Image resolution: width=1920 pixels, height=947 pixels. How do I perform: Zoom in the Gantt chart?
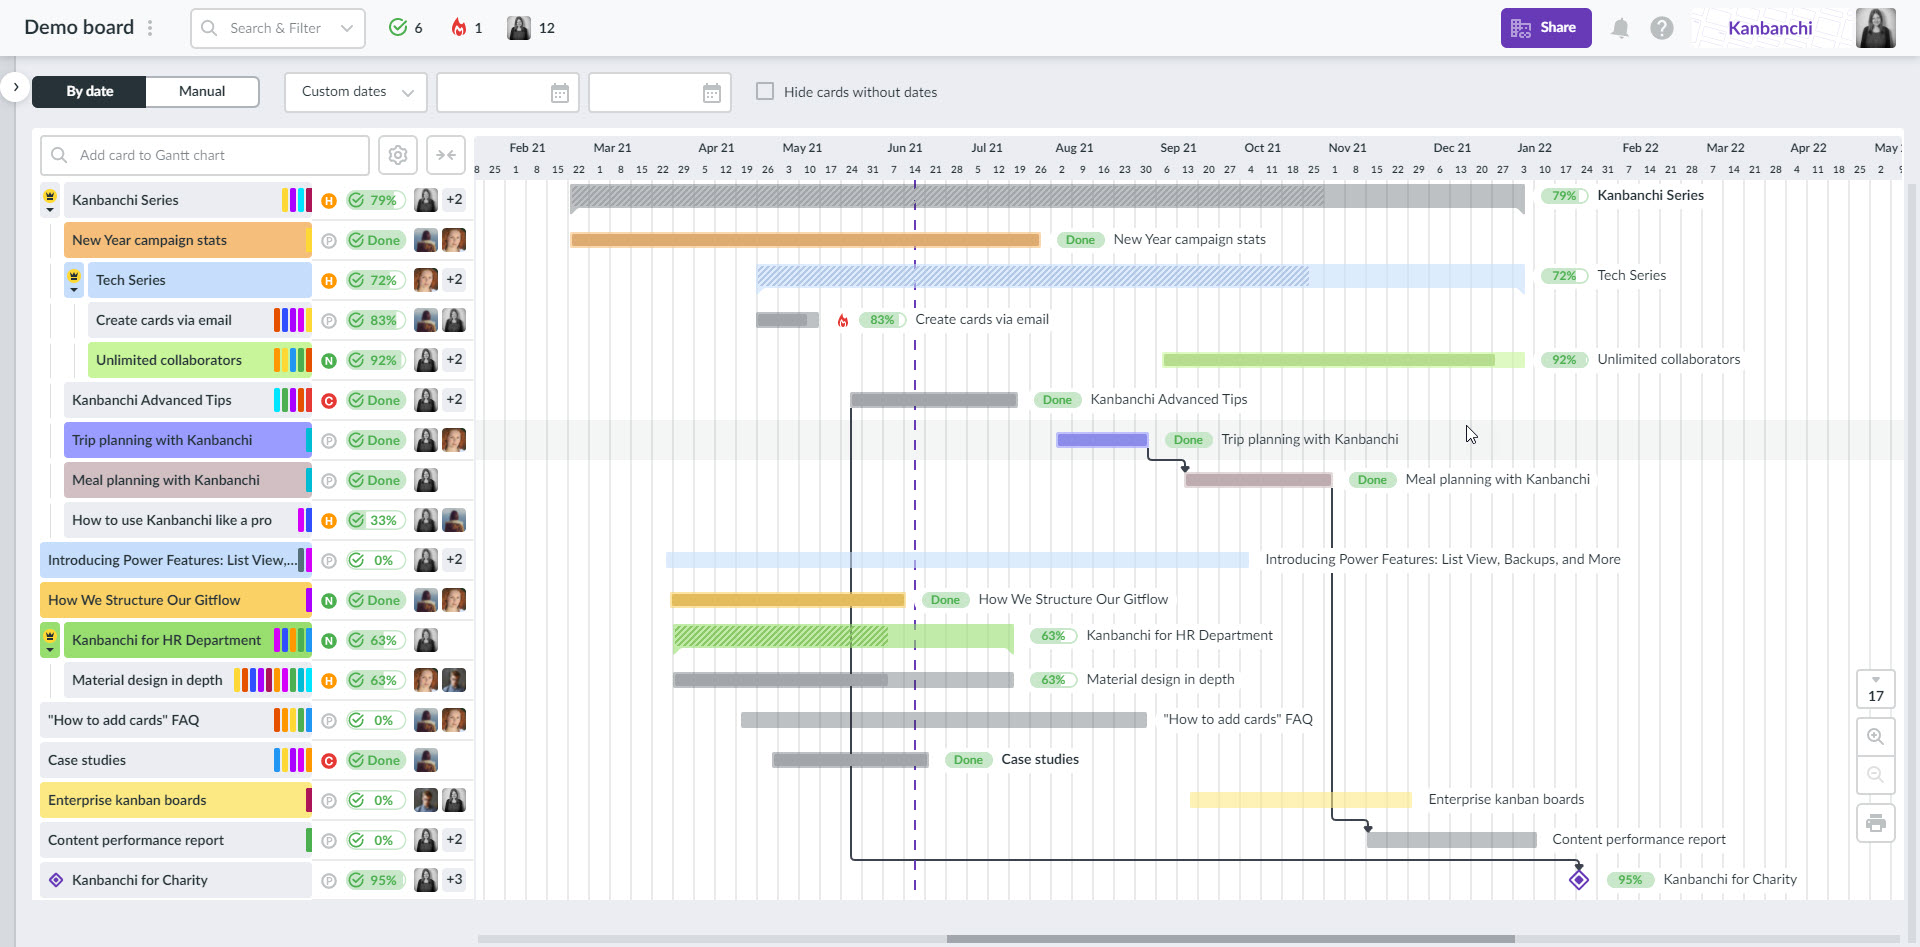click(x=1875, y=737)
